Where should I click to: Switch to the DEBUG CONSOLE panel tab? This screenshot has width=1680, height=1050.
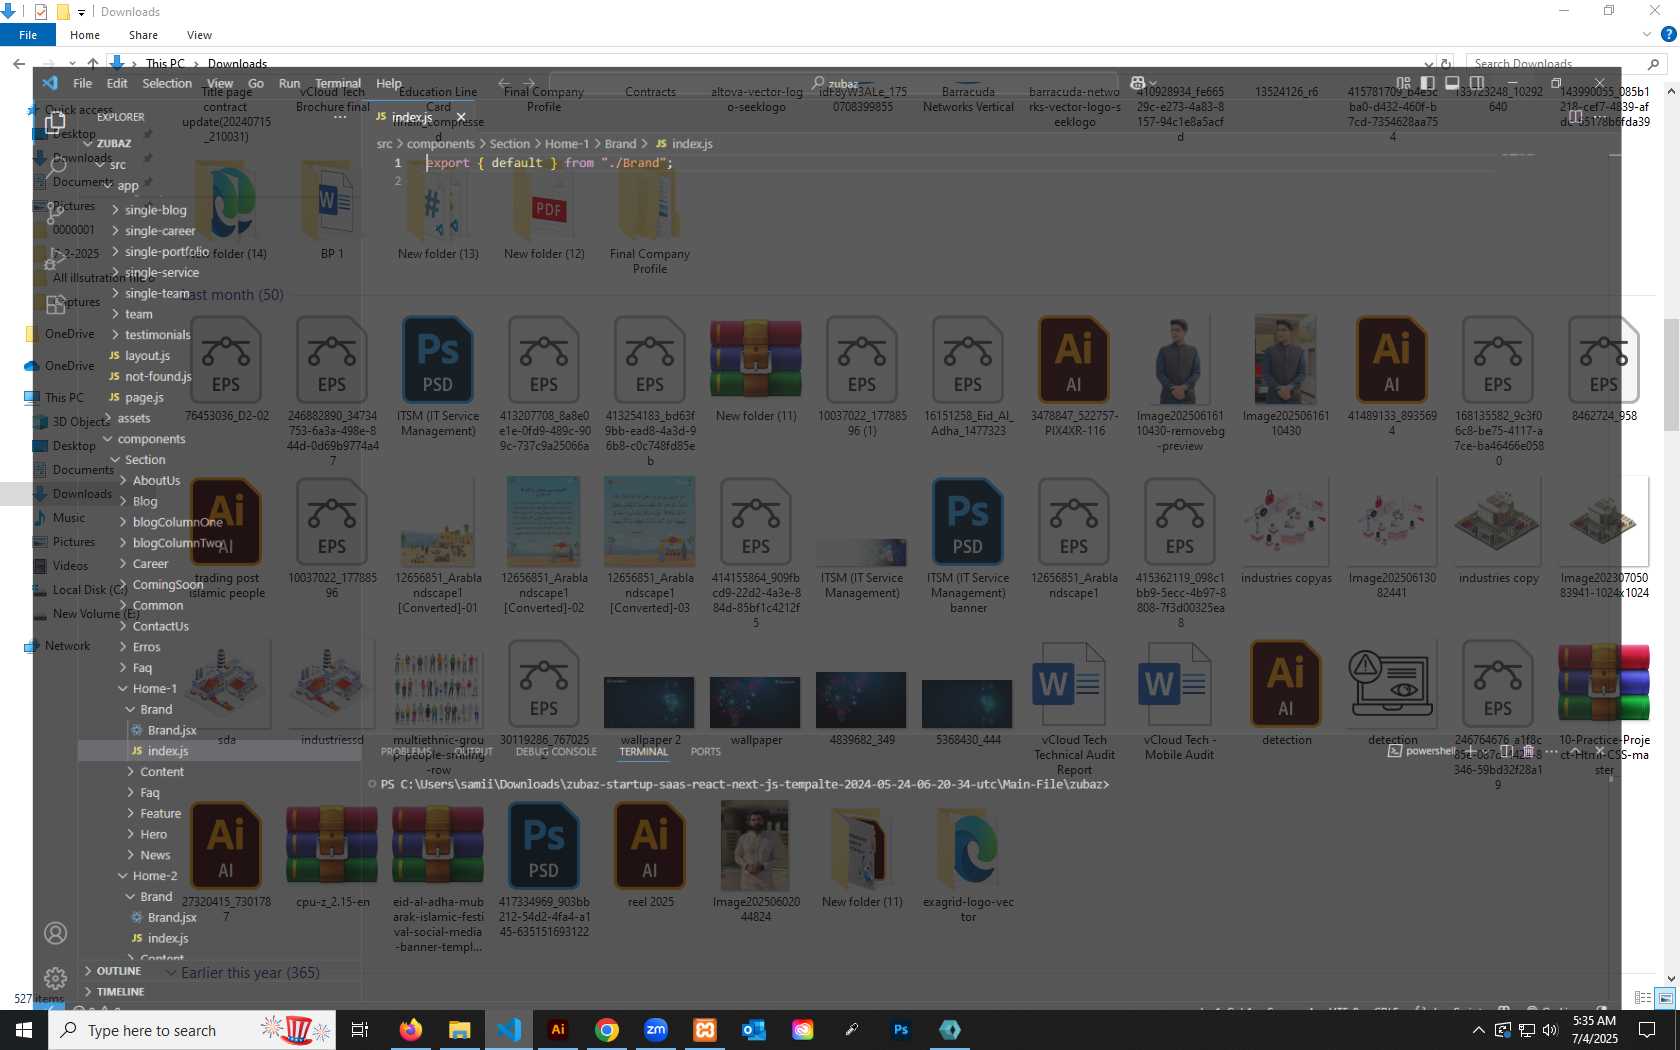(556, 751)
